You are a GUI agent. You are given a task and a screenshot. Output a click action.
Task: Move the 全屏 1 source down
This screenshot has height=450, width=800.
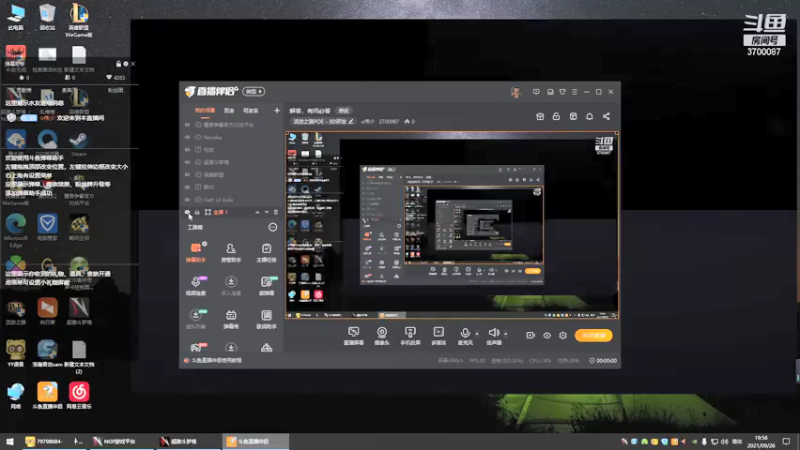coord(266,212)
